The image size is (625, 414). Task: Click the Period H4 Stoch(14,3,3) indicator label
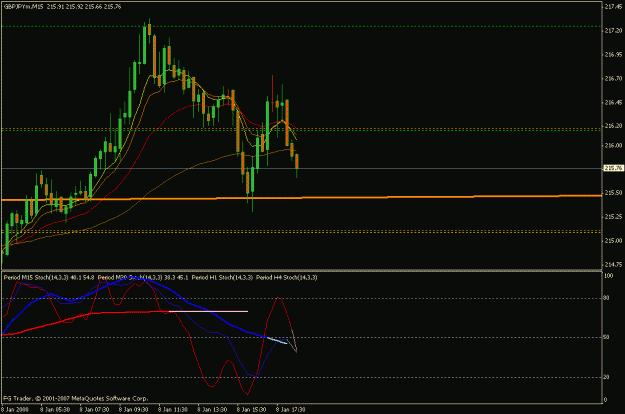point(287,277)
